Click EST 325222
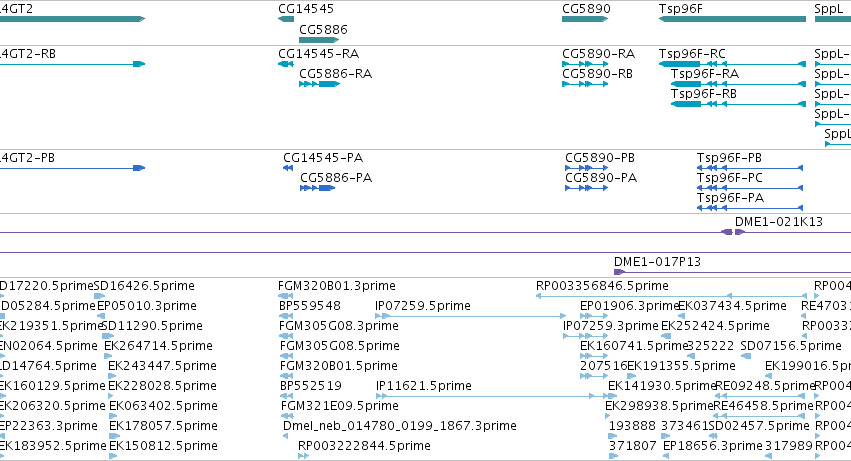This screenshot has width=851, height=461. tap(710, 346)
